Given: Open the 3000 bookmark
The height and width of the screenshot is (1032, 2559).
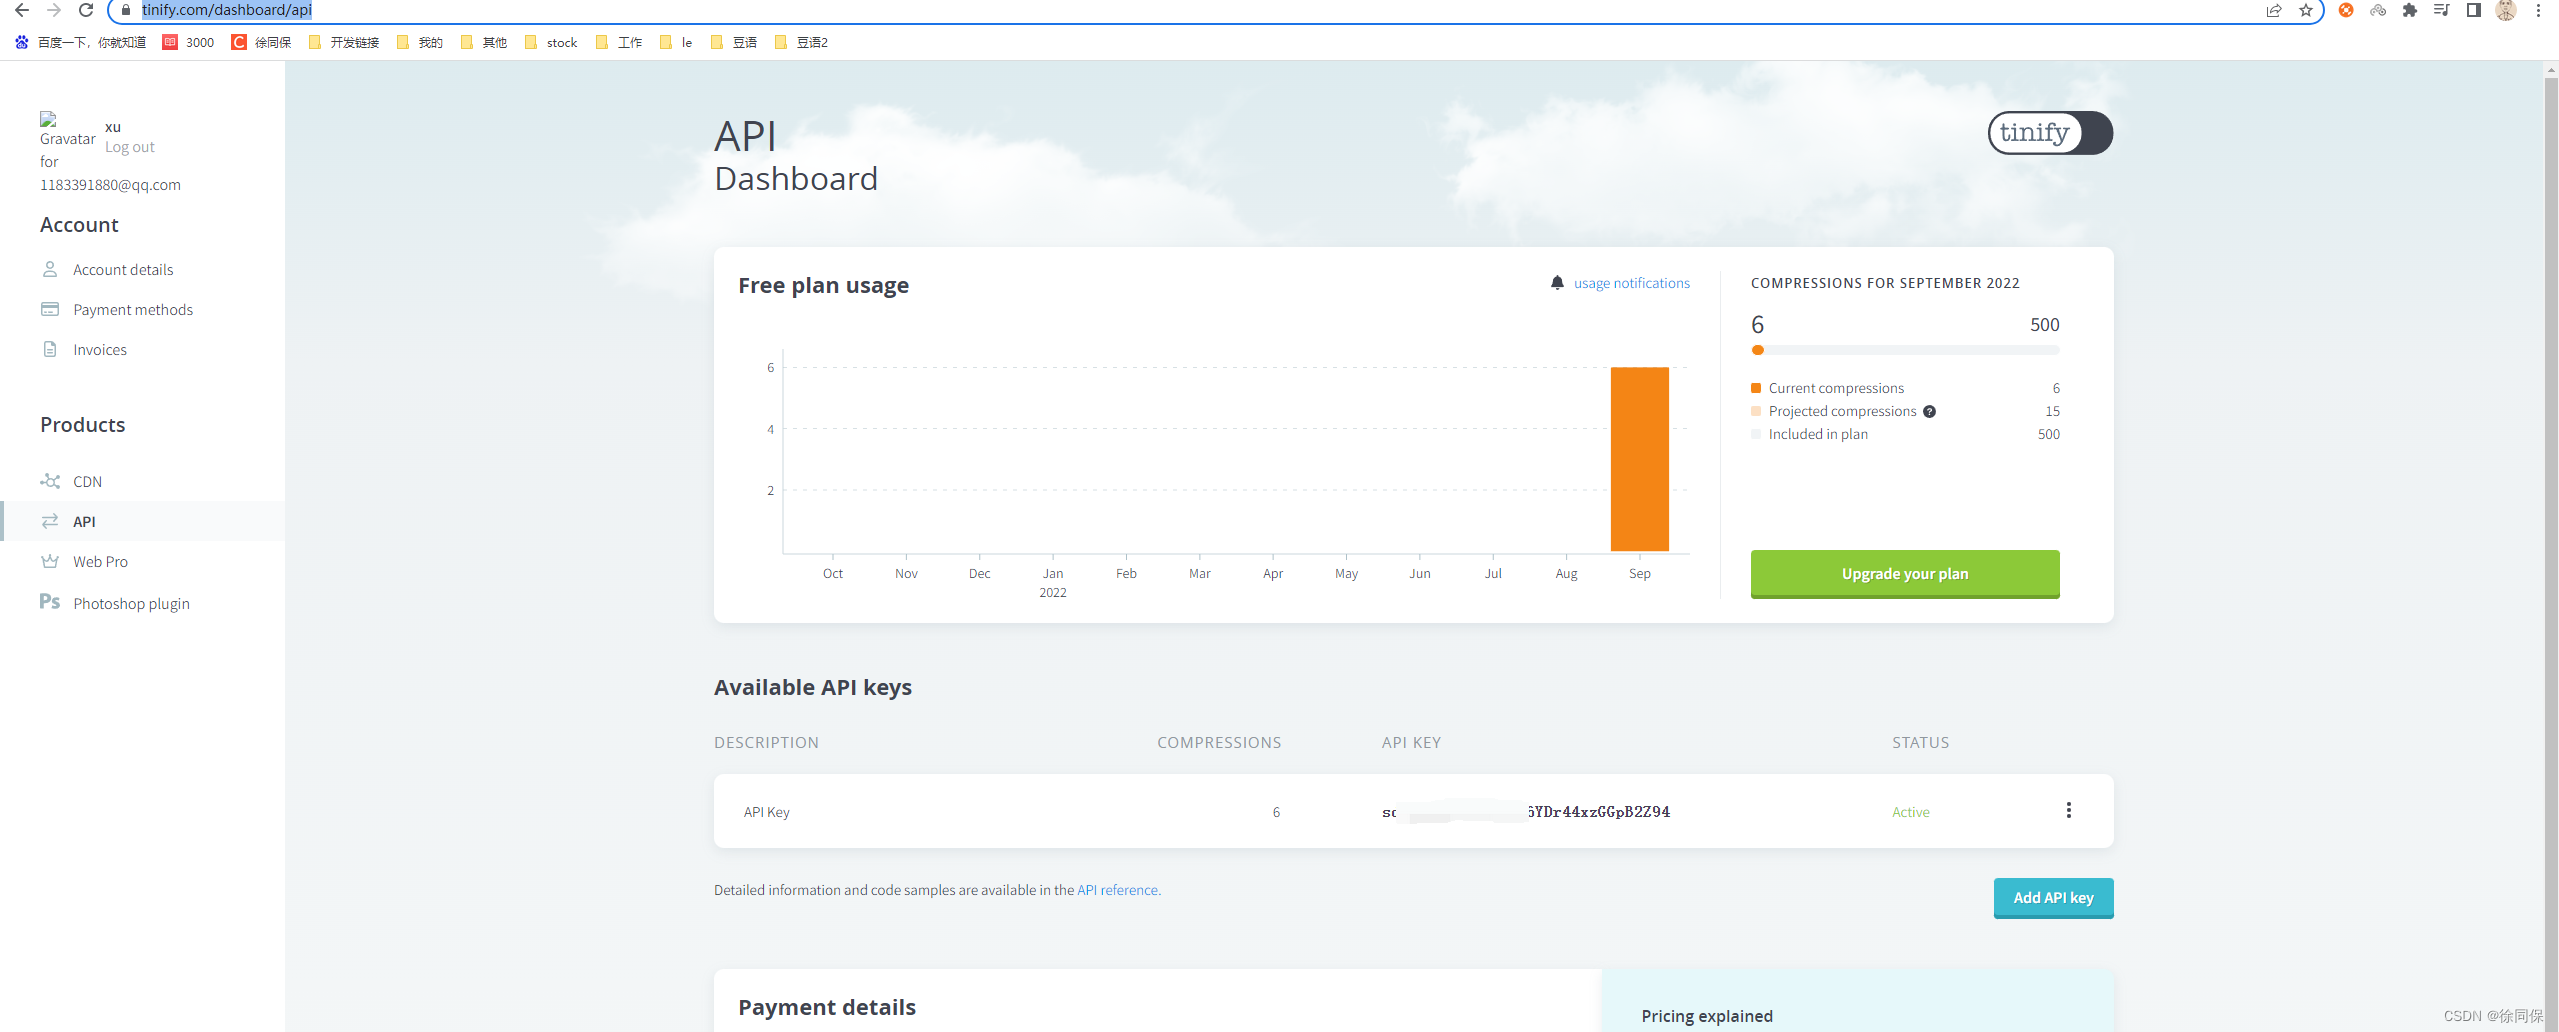Looking at the screenshot, I should coord(189,42).
